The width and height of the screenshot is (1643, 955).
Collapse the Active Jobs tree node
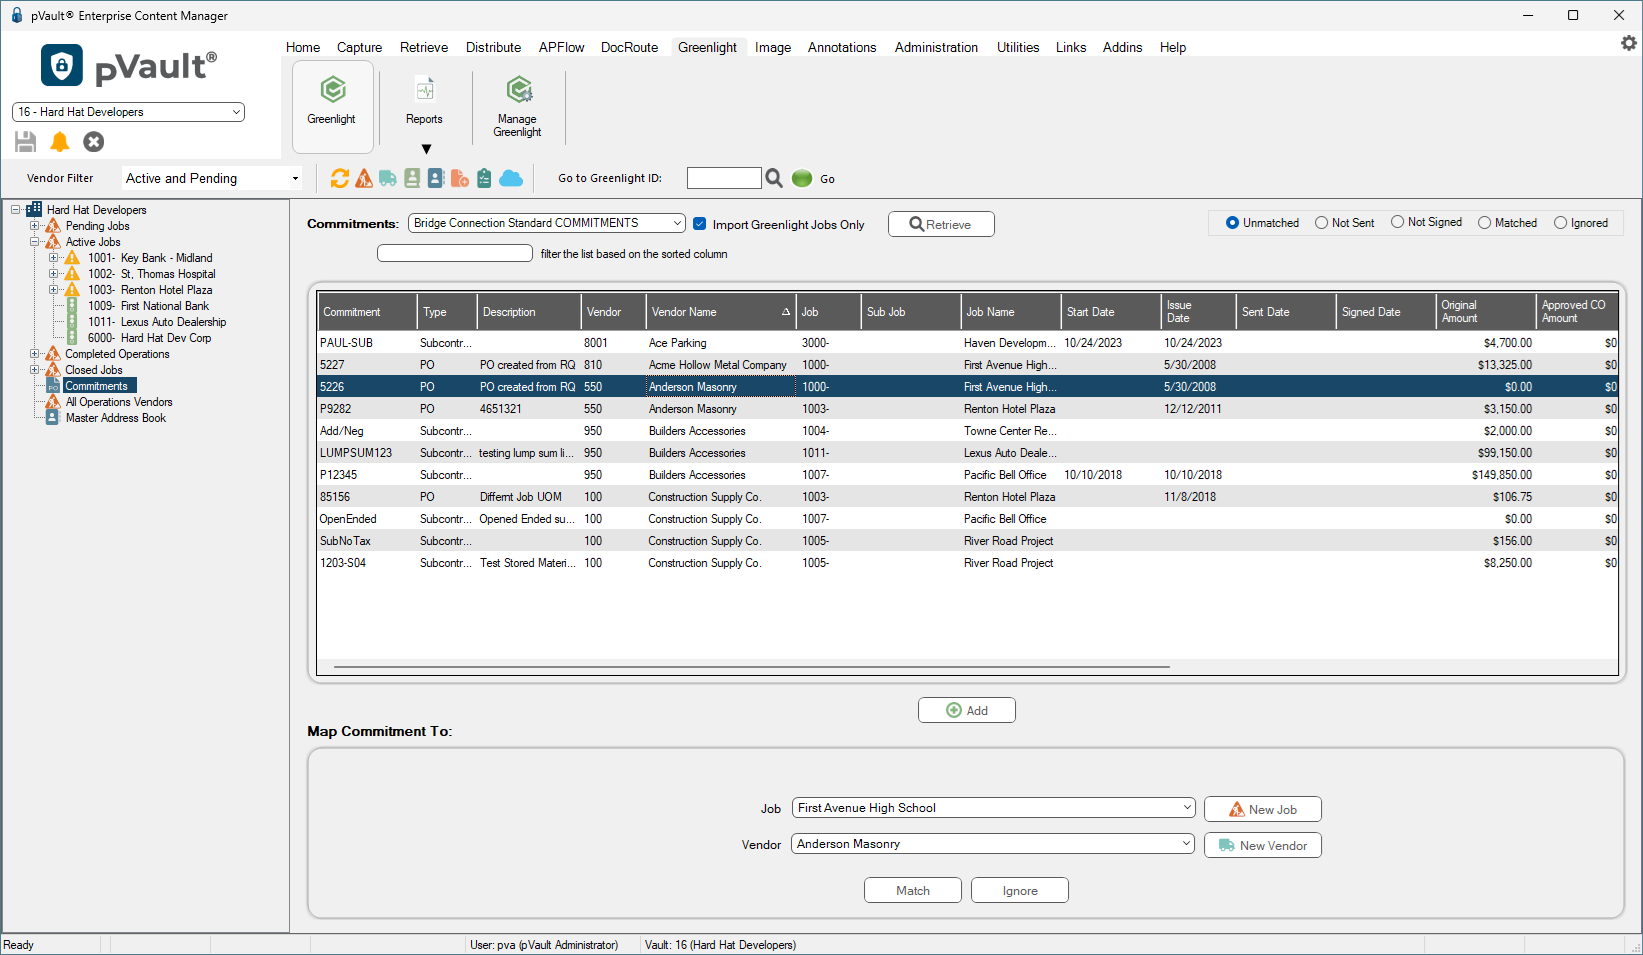coord(35,242)
